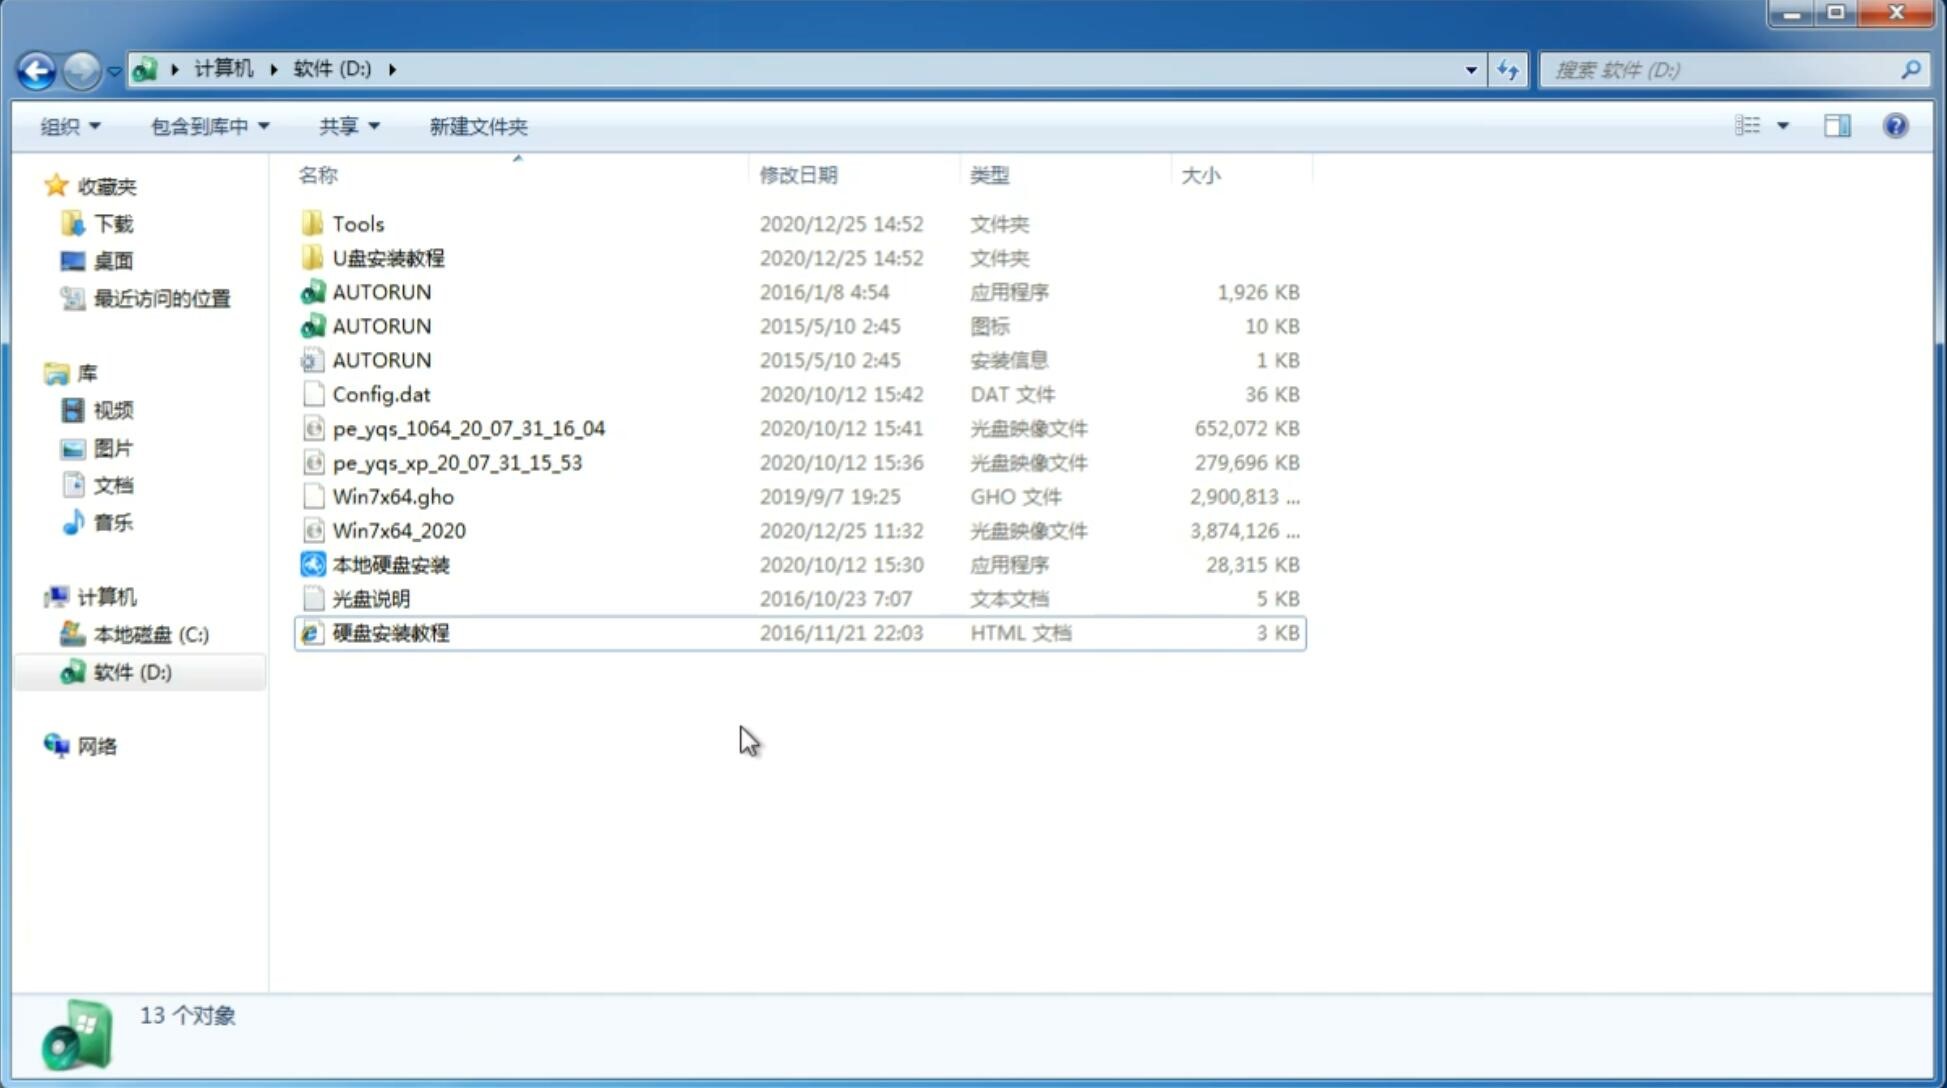Open 光盘说明 text document
1947x1088 pixels.
click(370, 597)
